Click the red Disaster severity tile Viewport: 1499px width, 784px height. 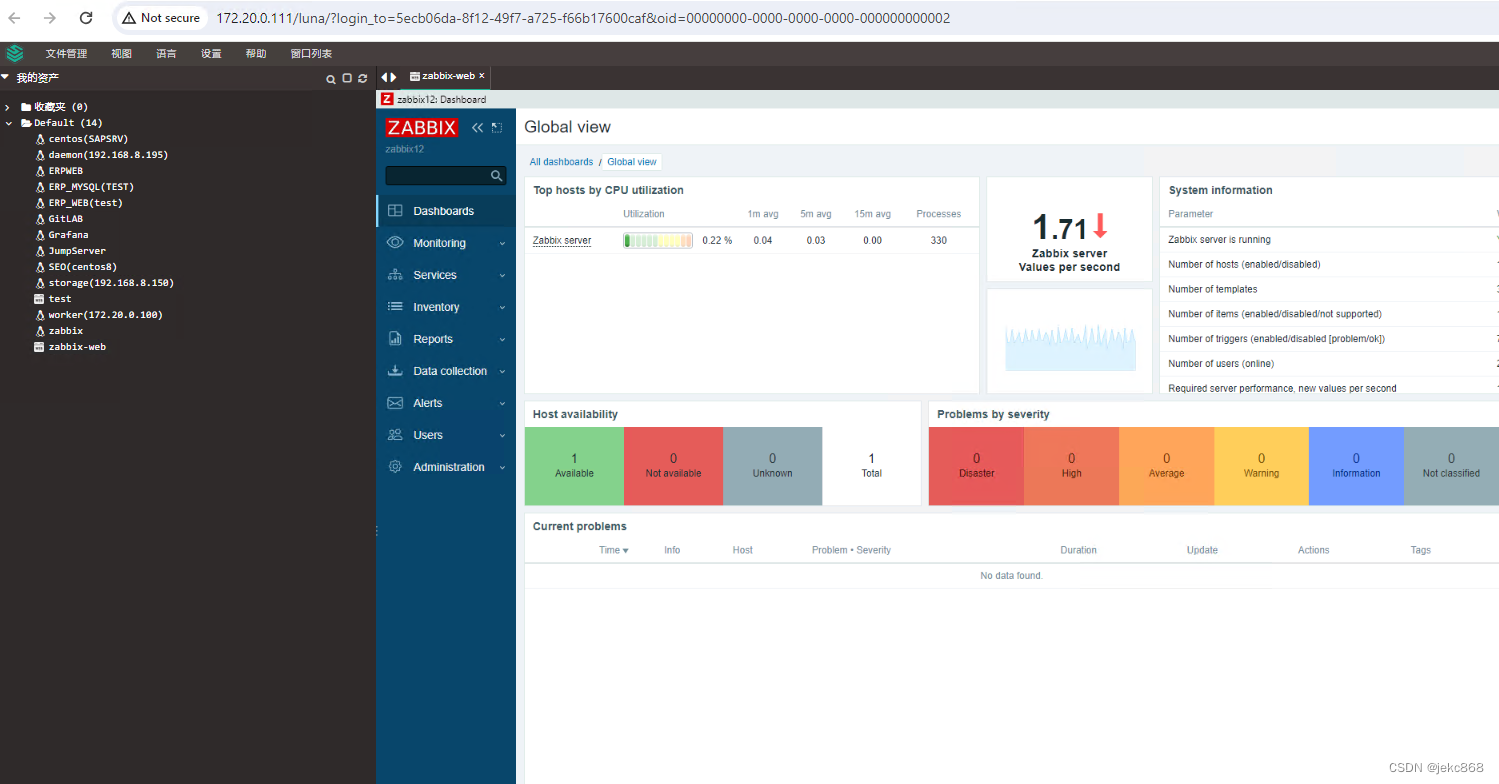click(x=976, y=466)
